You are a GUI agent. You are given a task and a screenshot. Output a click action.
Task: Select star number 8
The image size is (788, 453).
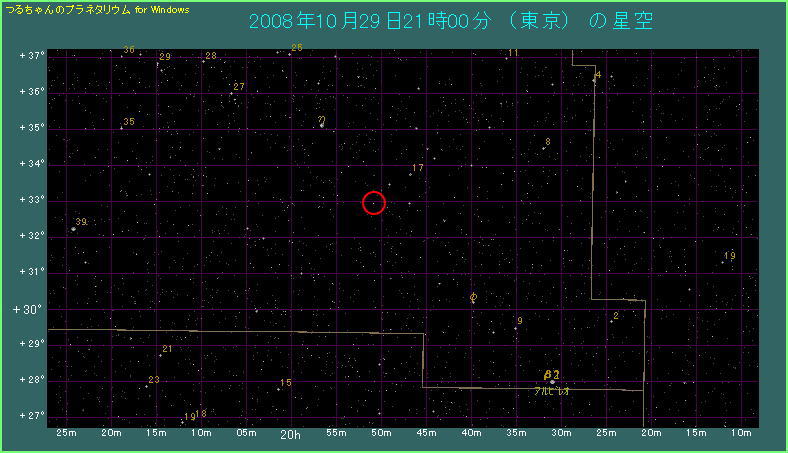tap(543, 149)
